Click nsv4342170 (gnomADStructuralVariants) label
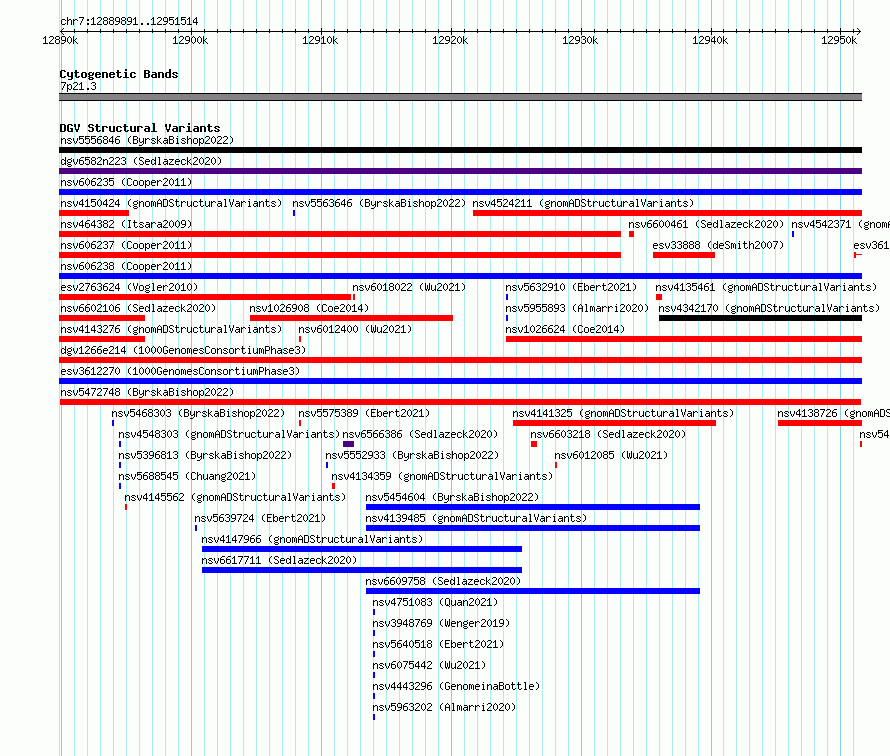This screenshot has height=756, width=890. point(769,308)
